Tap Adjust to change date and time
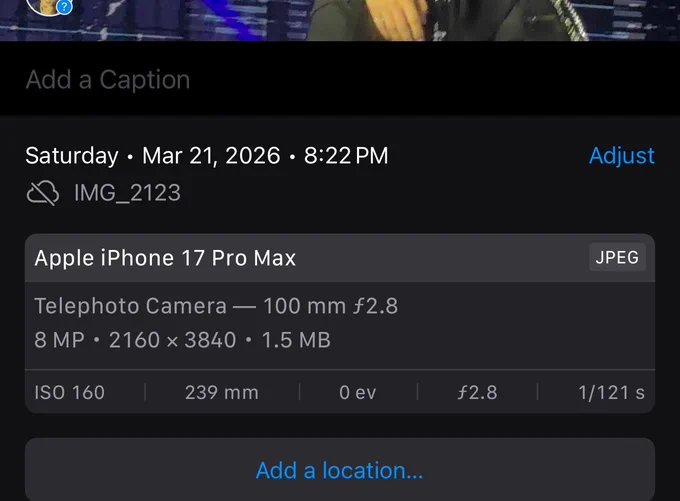Screen dimensions: 680x501 pos(621,156)
